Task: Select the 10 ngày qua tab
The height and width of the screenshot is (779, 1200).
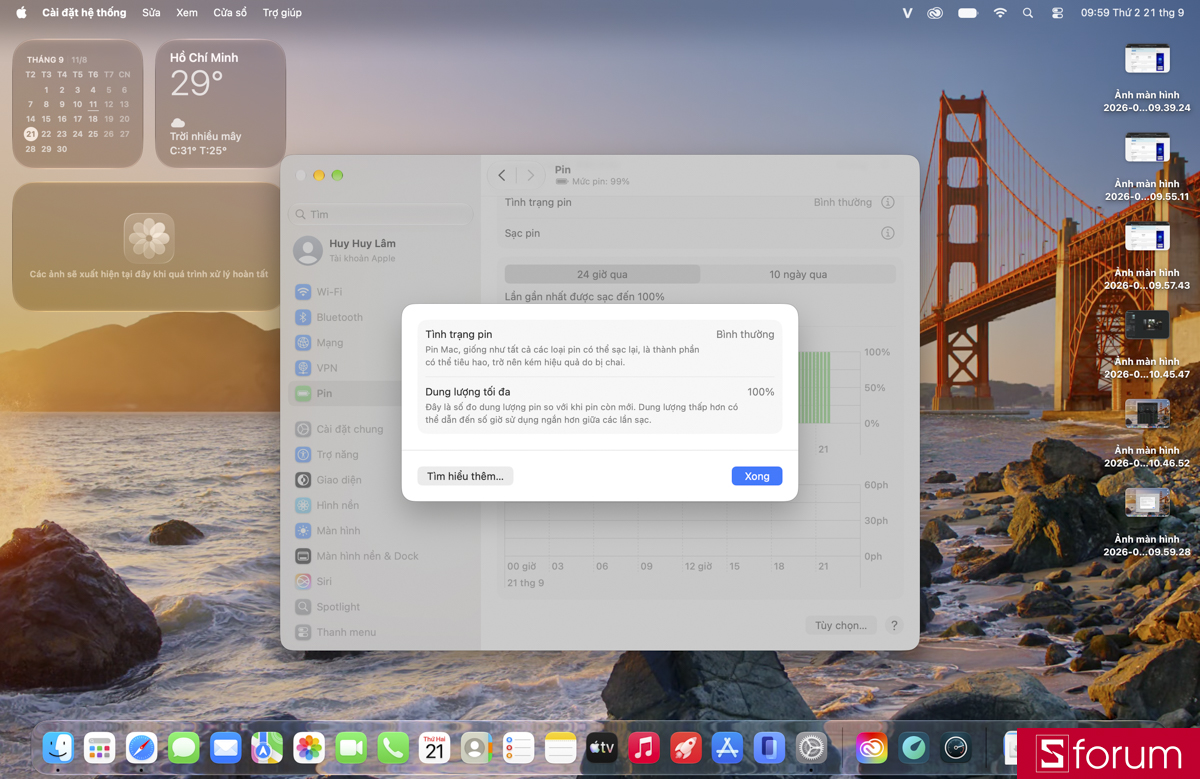Action: pyautogui.click(x=798, y=274)
